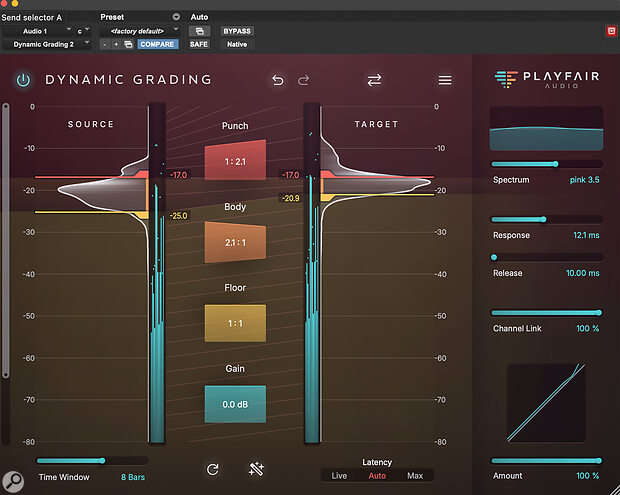Click the circular reset icon

tap(212, 469)
